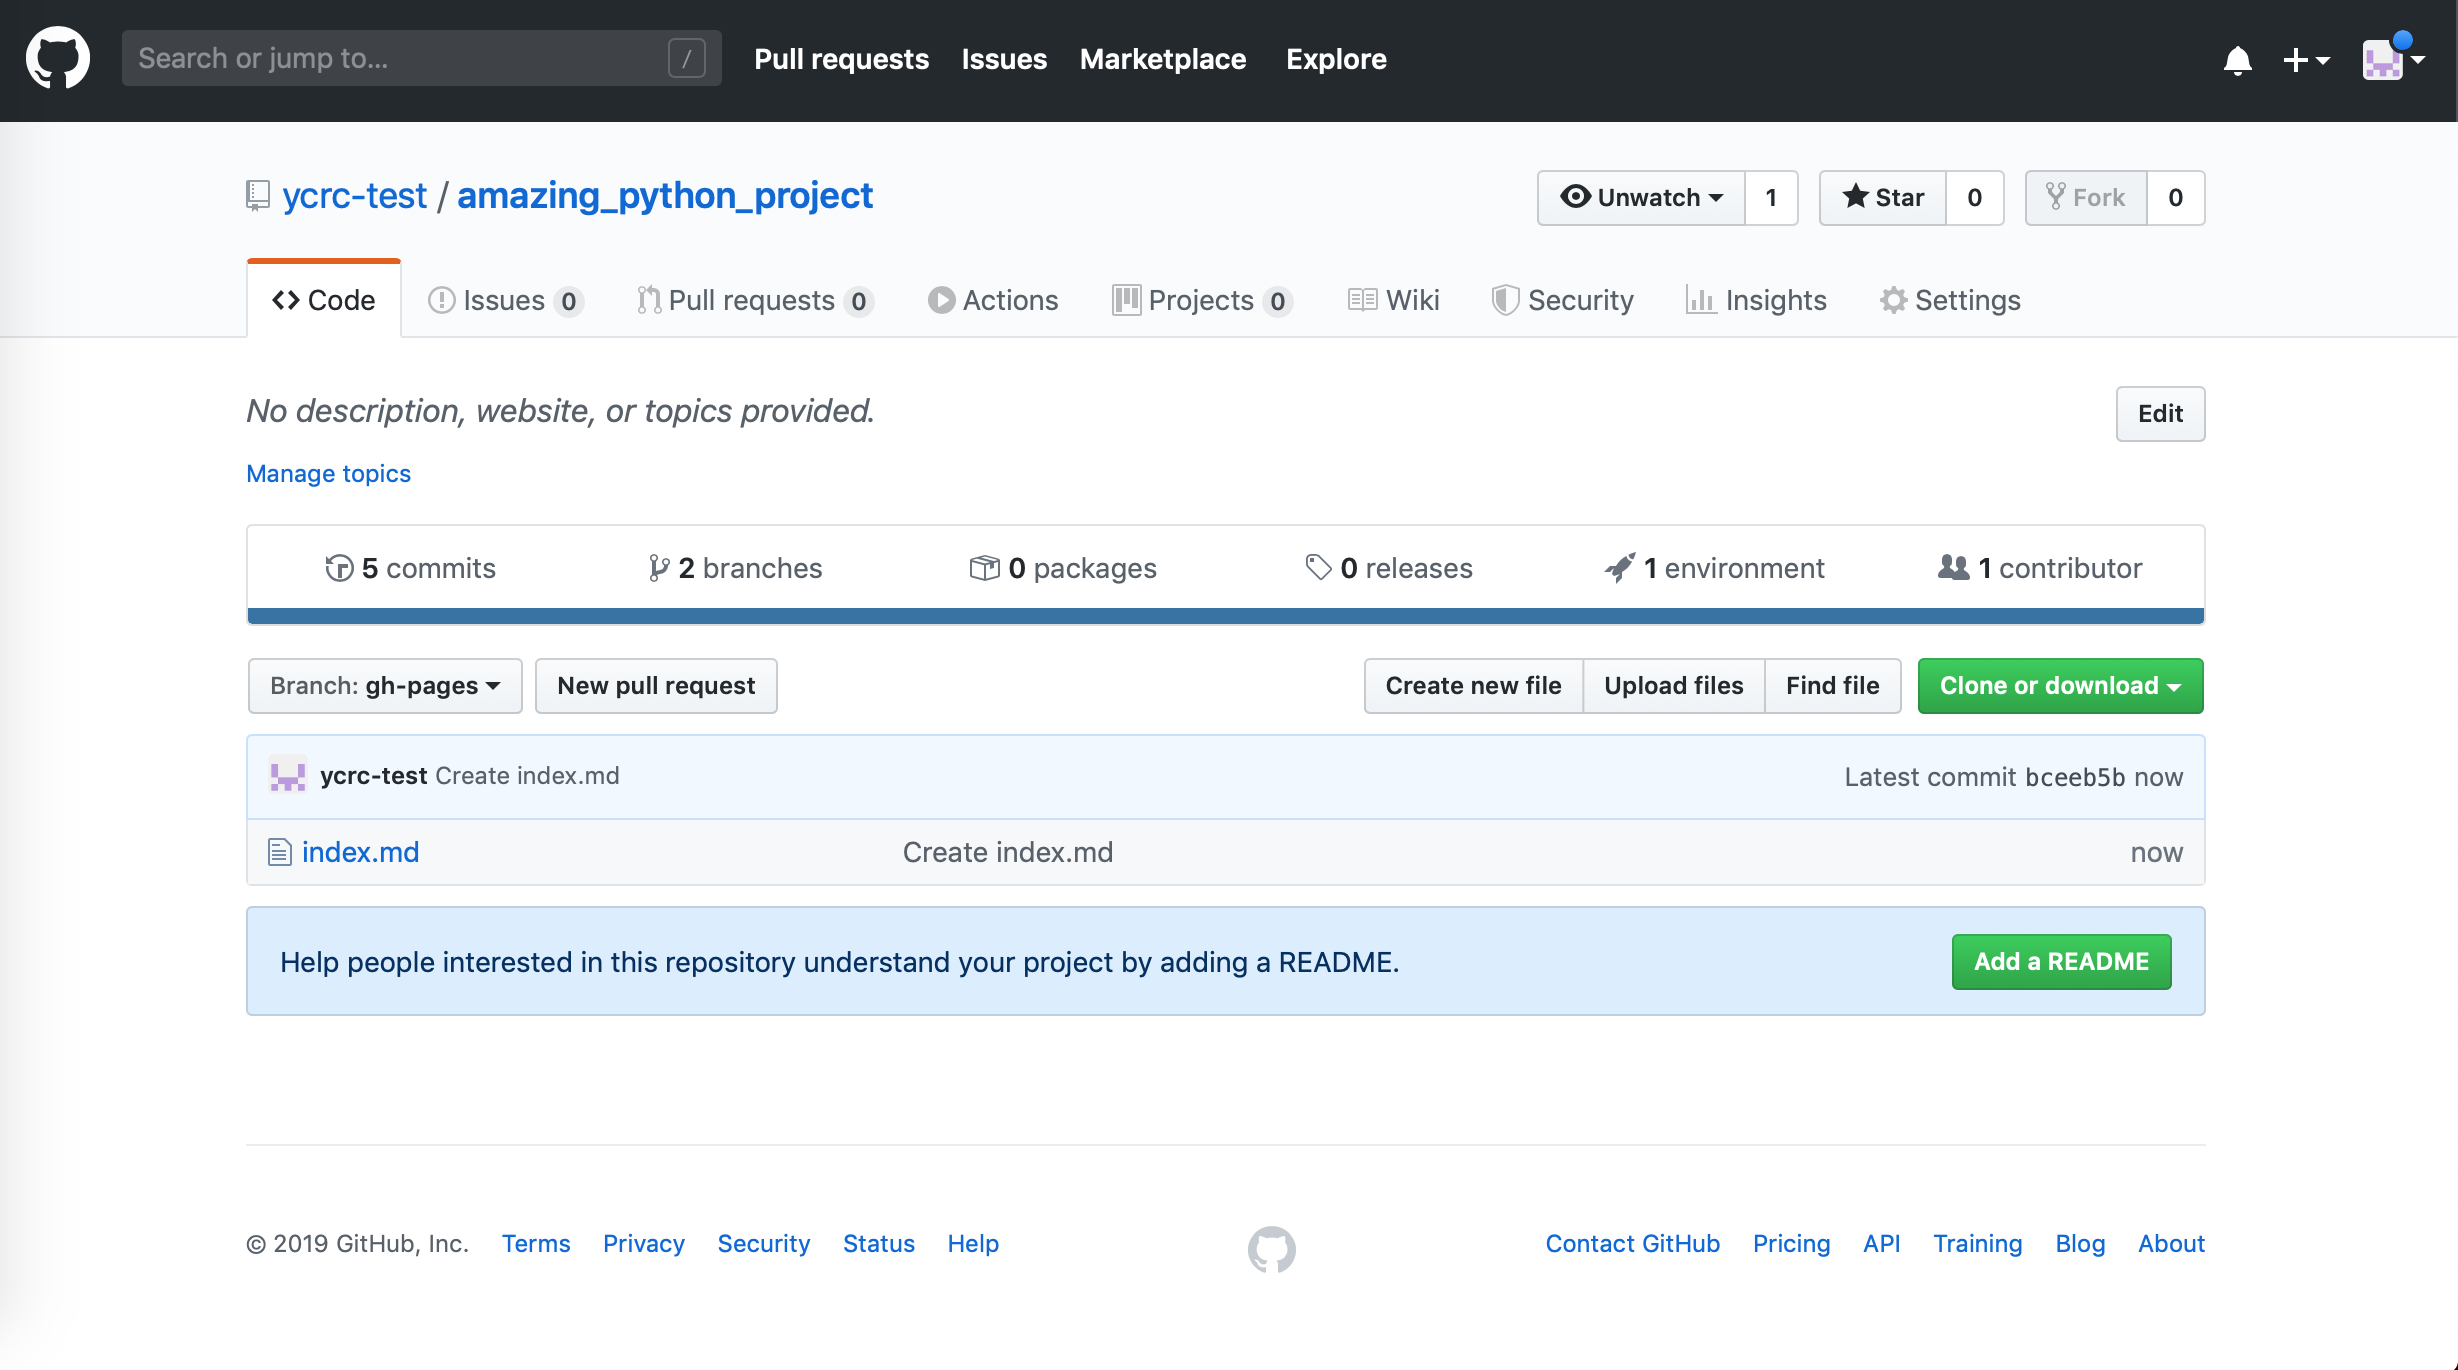
Task: Click Upload files button
Action: point(1674,686)
